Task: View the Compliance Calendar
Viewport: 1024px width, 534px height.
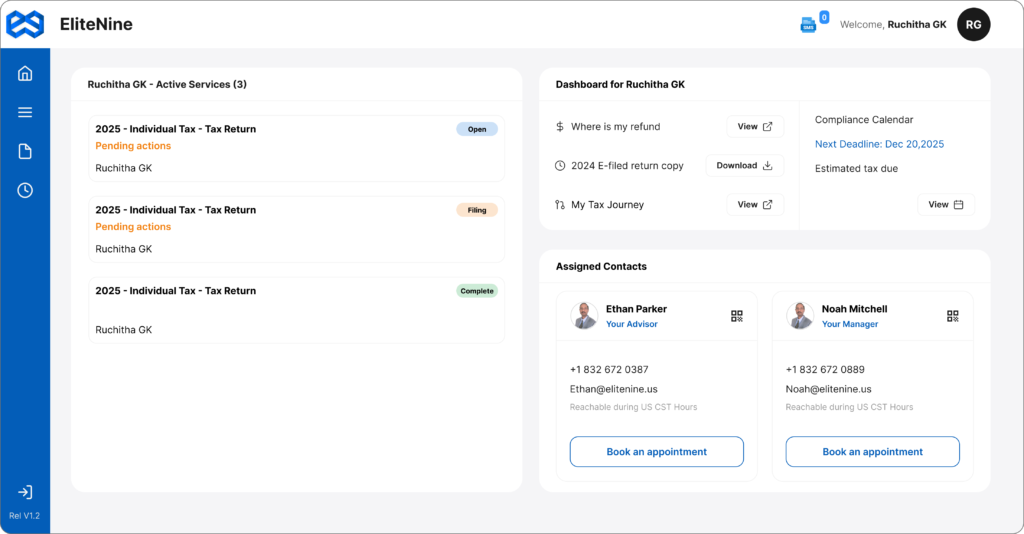Action: click(945, 205)
